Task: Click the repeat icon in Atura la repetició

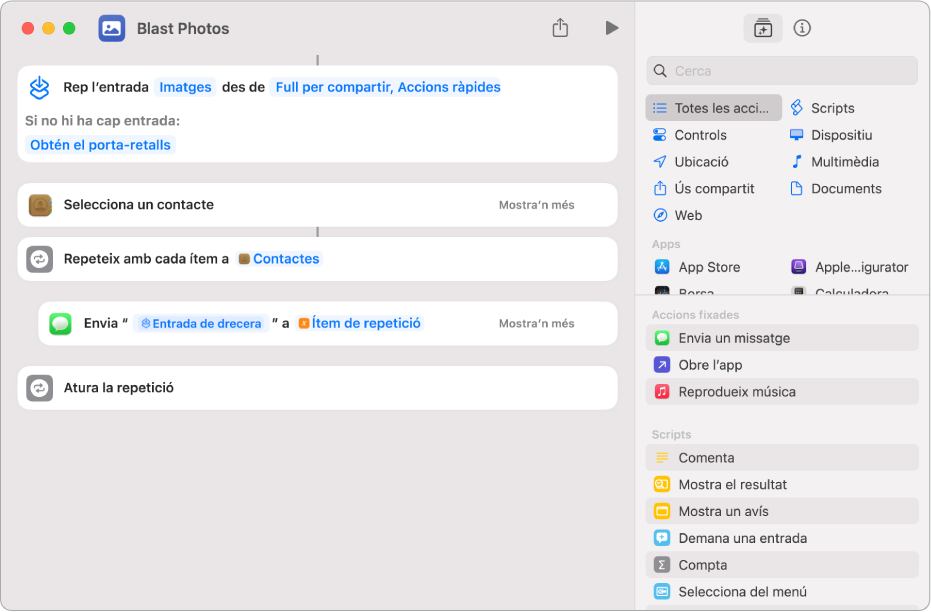Action: pos(40,388)
